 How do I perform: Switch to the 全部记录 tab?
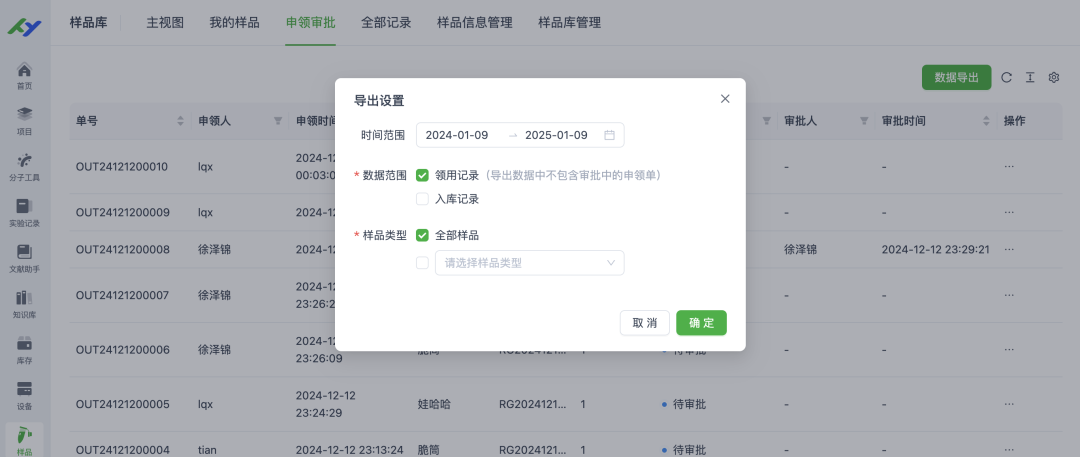pos(386,23)
